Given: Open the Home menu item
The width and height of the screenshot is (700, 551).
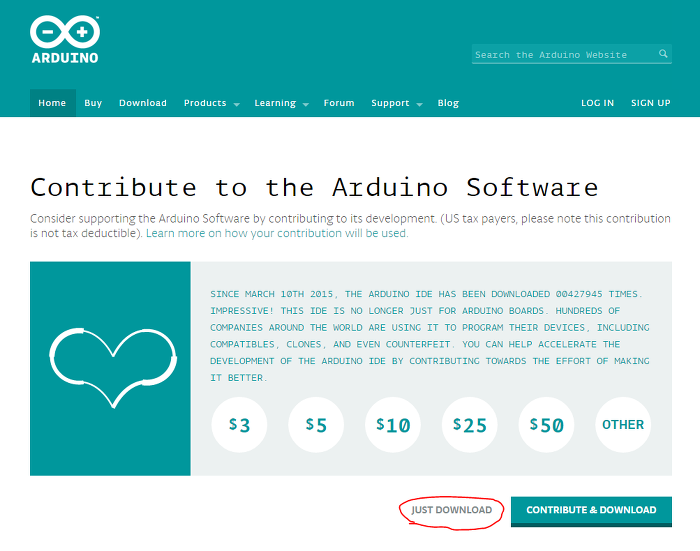Looking at the screenshot, I should 52,103.
